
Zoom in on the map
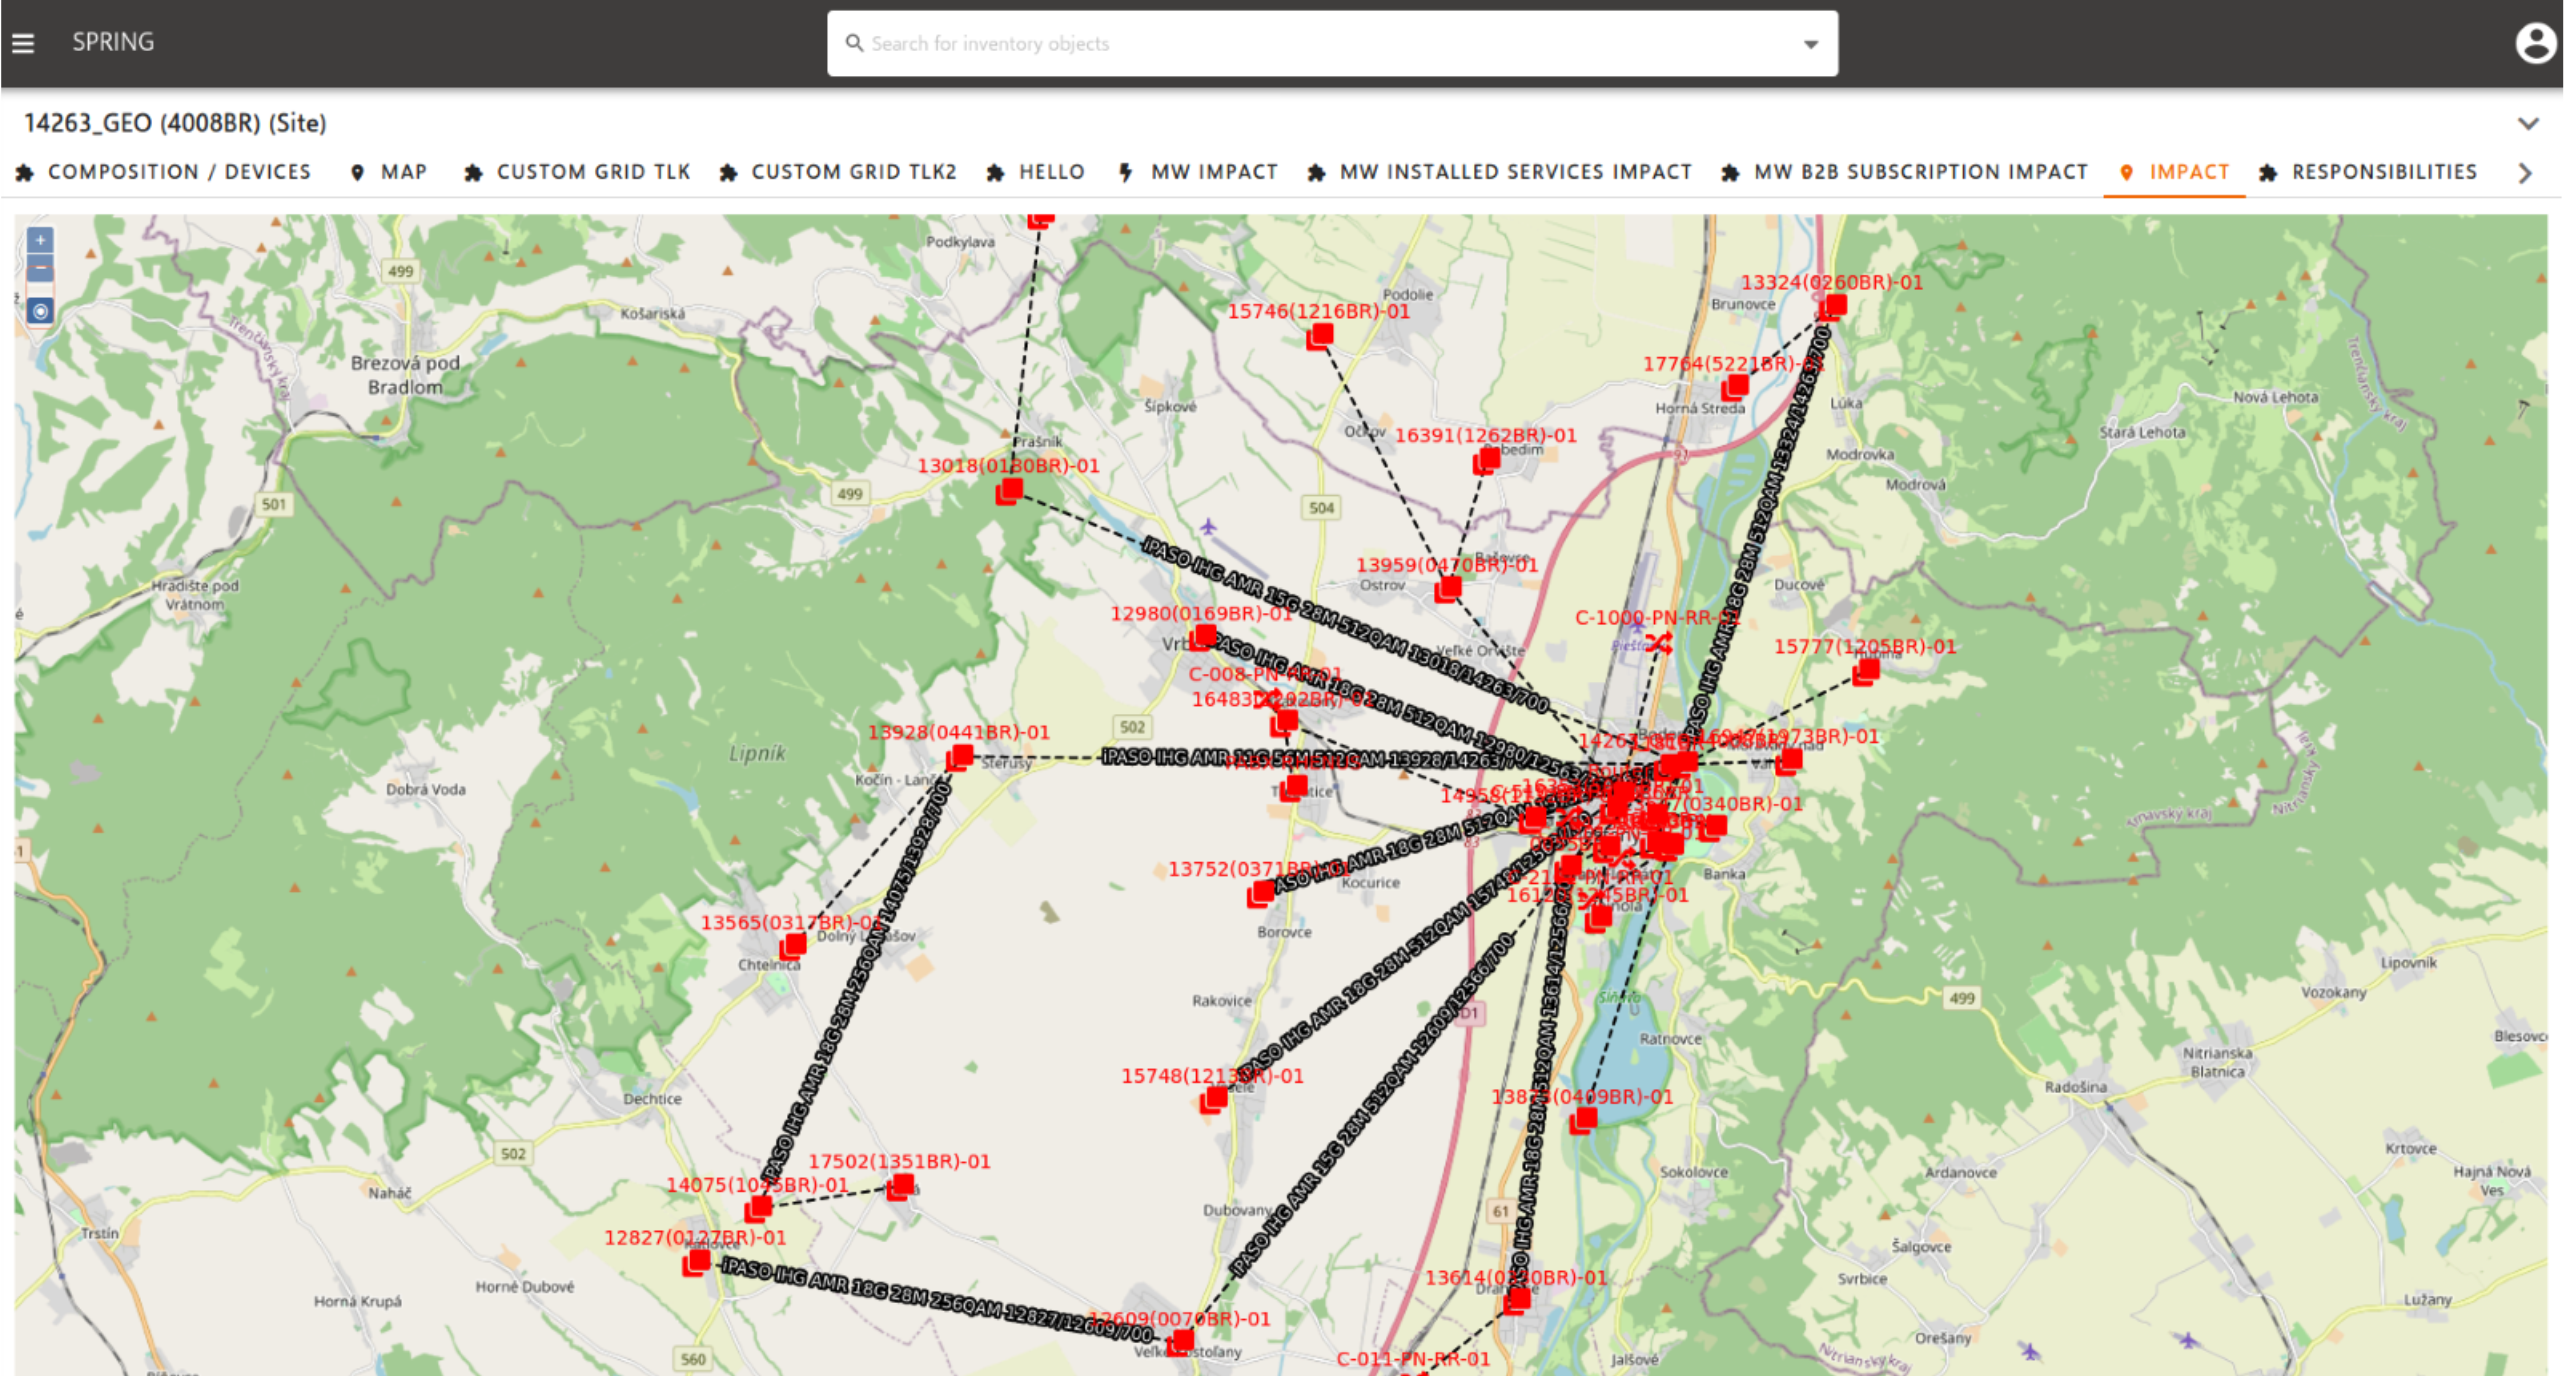[x=40, y=240]
